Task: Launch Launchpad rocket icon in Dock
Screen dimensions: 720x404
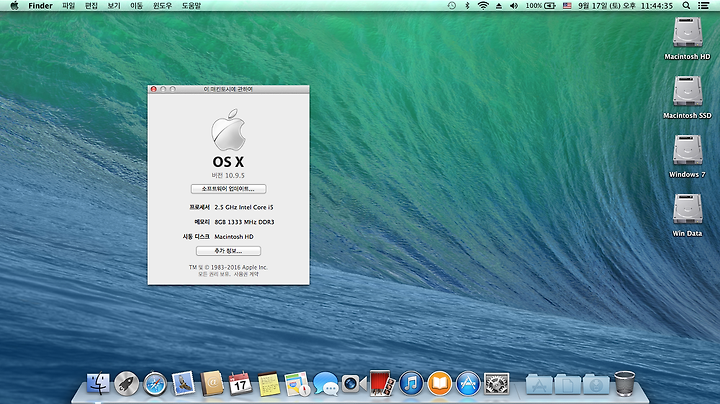Action: click(126, 383)
